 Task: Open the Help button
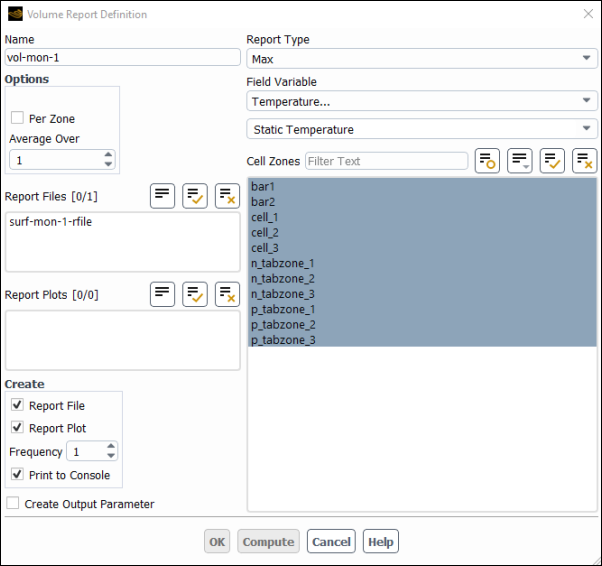click(x=380, y=542)
